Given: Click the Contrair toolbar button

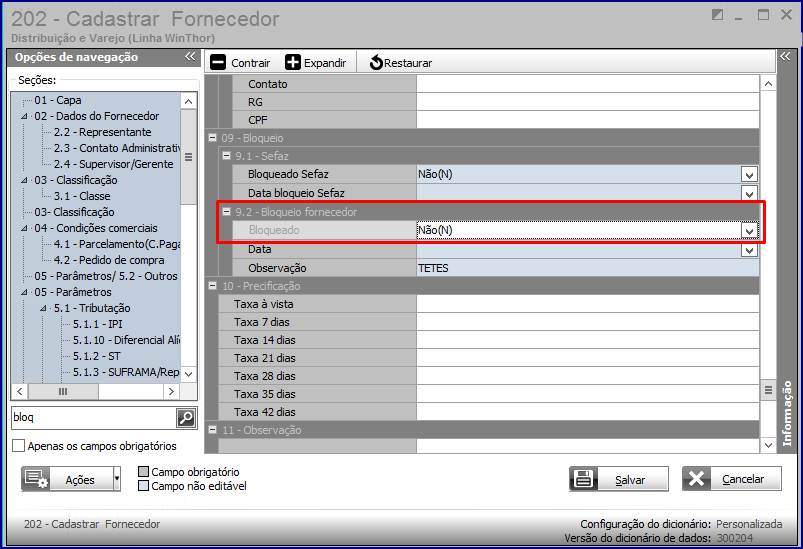Looking at the screenshot, I should 240,62.
